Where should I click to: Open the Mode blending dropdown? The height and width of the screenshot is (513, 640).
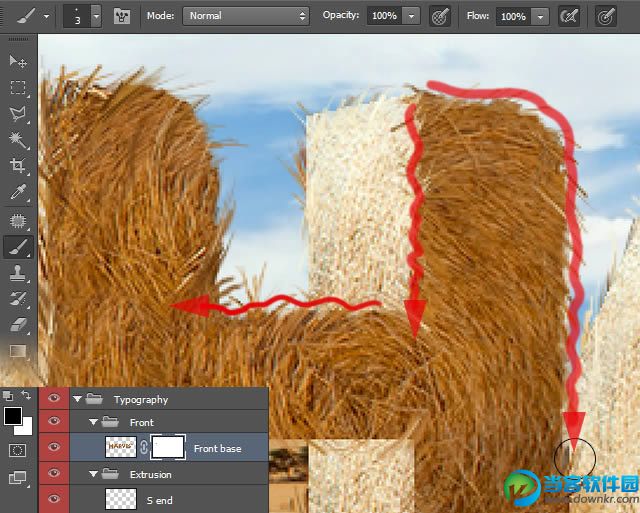[x=246, y=16]
